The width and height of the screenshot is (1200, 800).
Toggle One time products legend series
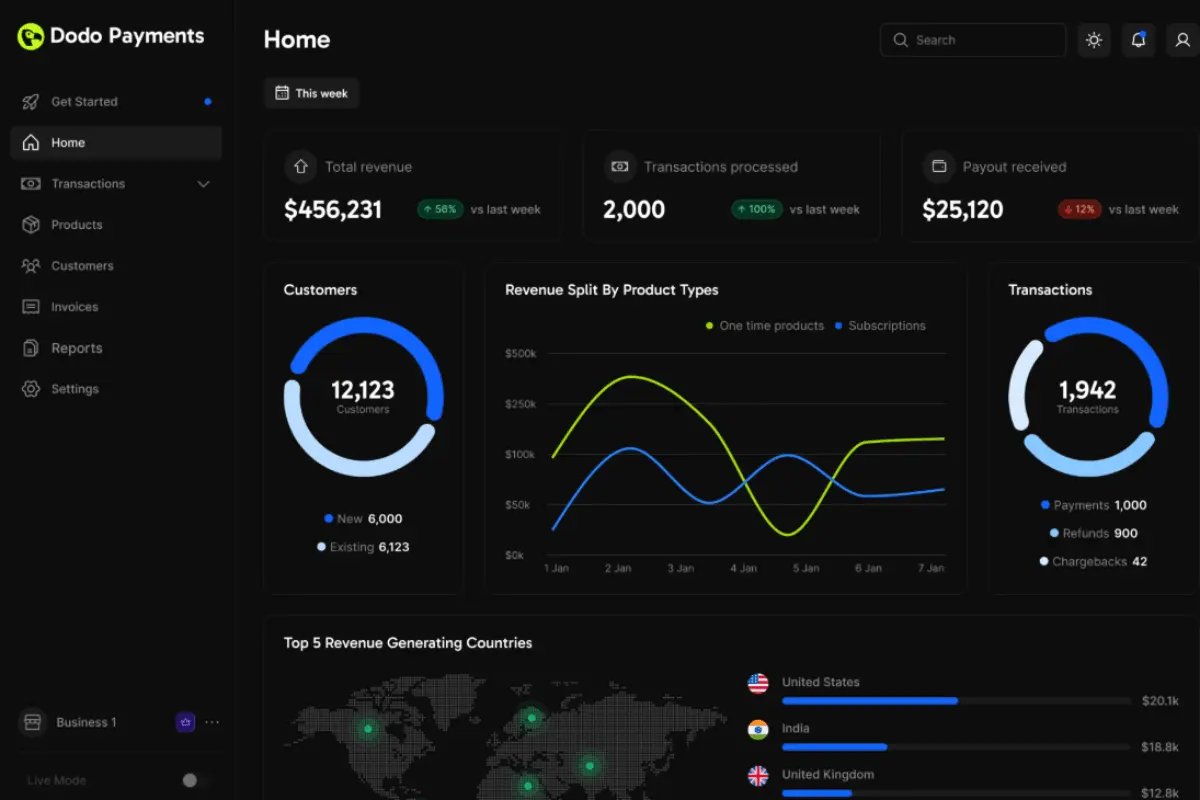(765, 326)
